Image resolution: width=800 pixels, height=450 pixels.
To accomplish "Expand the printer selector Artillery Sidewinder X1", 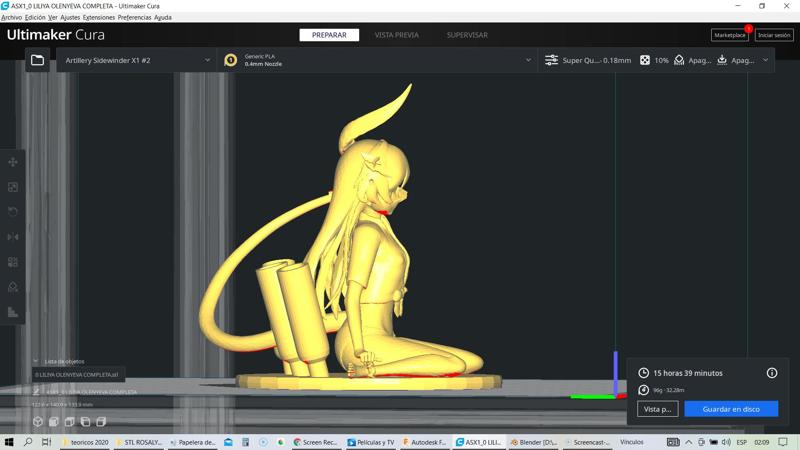I will point(137,60).
